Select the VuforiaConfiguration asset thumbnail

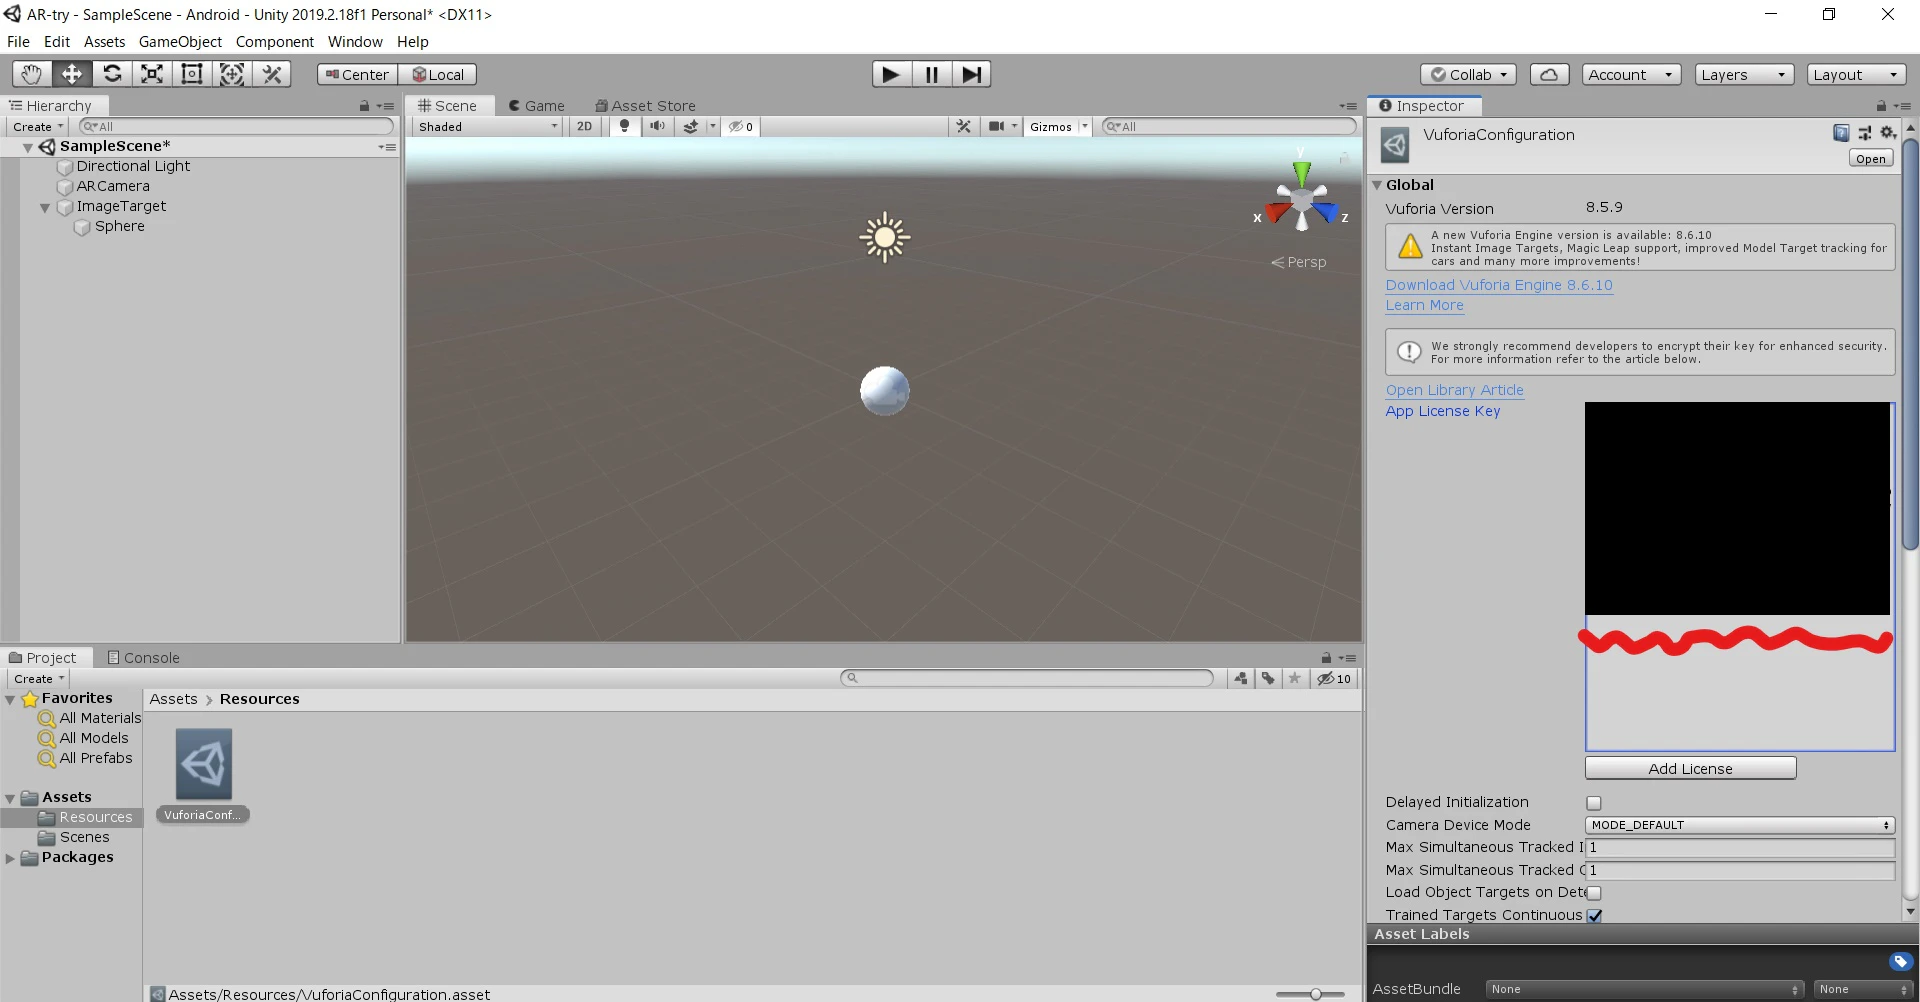[x=204, y=764]
